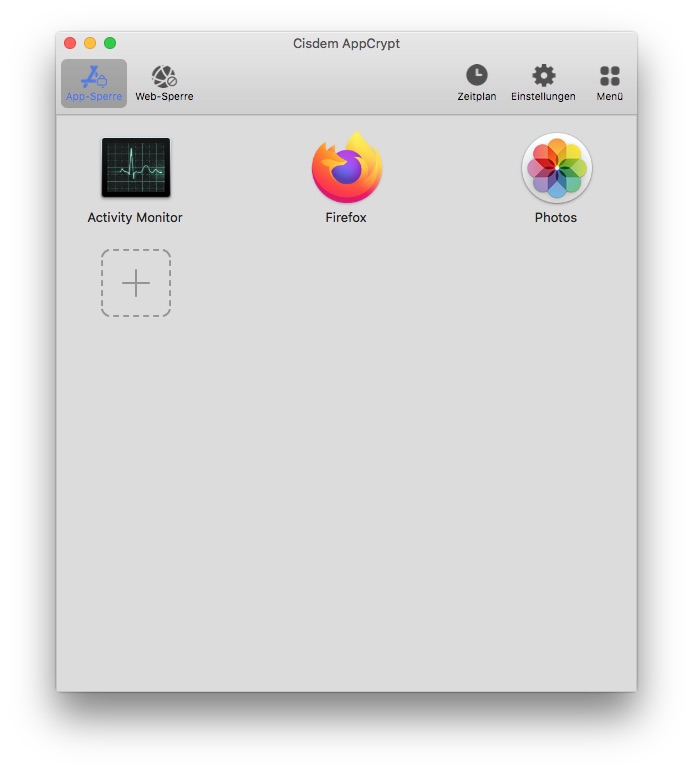Switch to the Web-Sperre icon
Screen dimensions: 693x772
click(x=164, y=76)
